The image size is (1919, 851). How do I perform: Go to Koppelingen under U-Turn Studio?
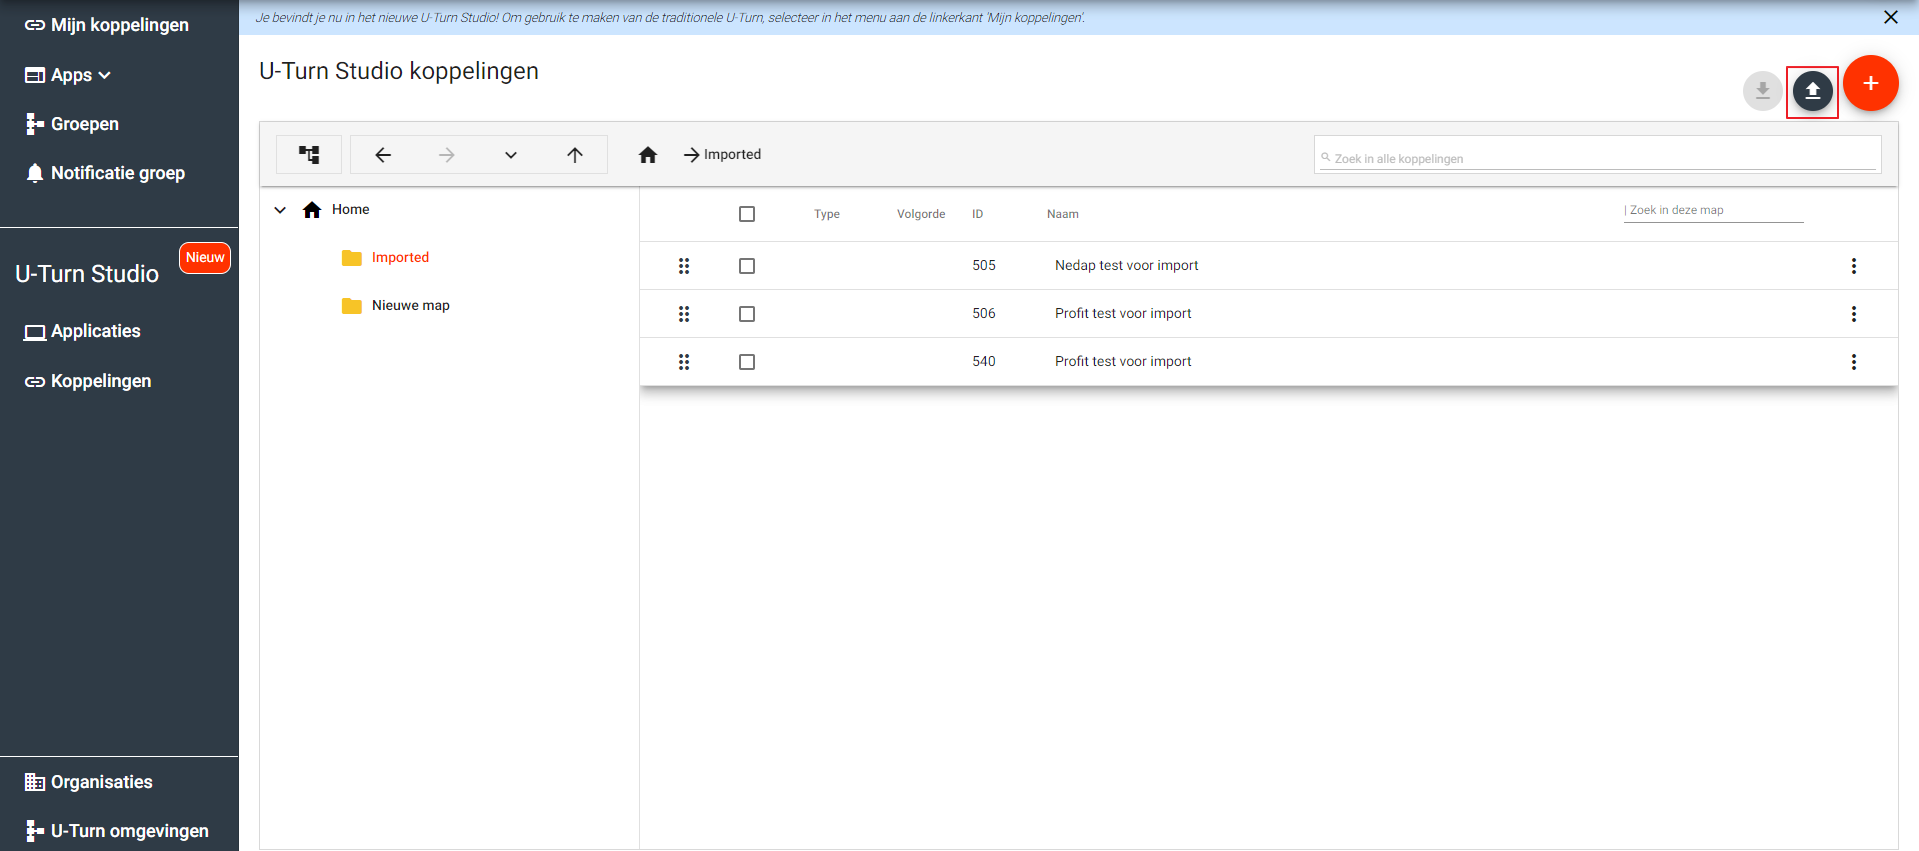click(x=100, y=381)
